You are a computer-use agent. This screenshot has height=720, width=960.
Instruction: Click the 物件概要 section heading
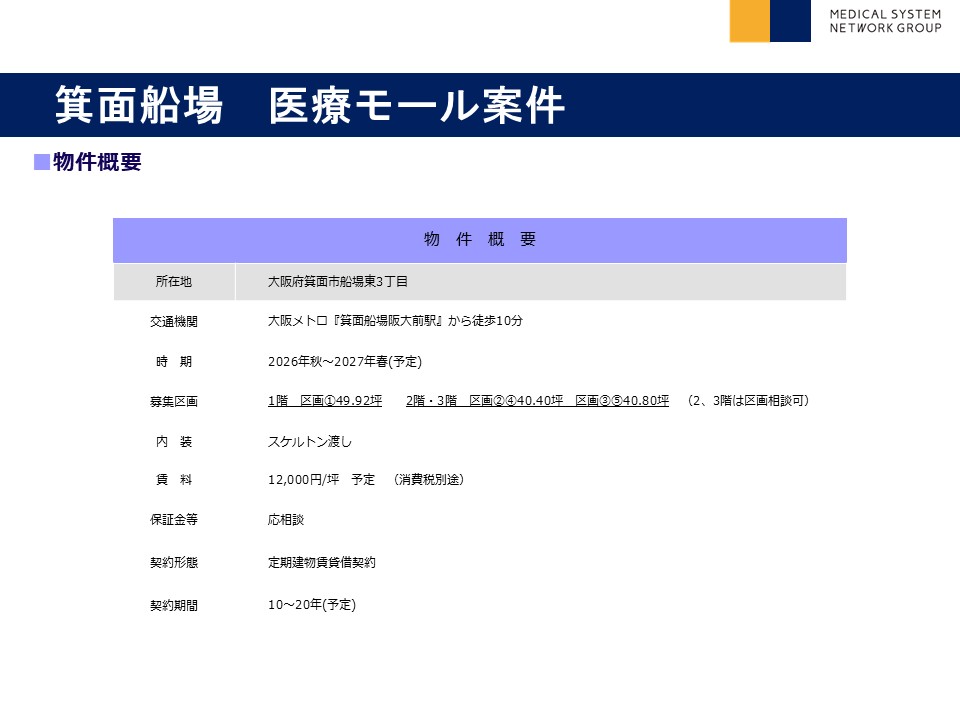97,162
